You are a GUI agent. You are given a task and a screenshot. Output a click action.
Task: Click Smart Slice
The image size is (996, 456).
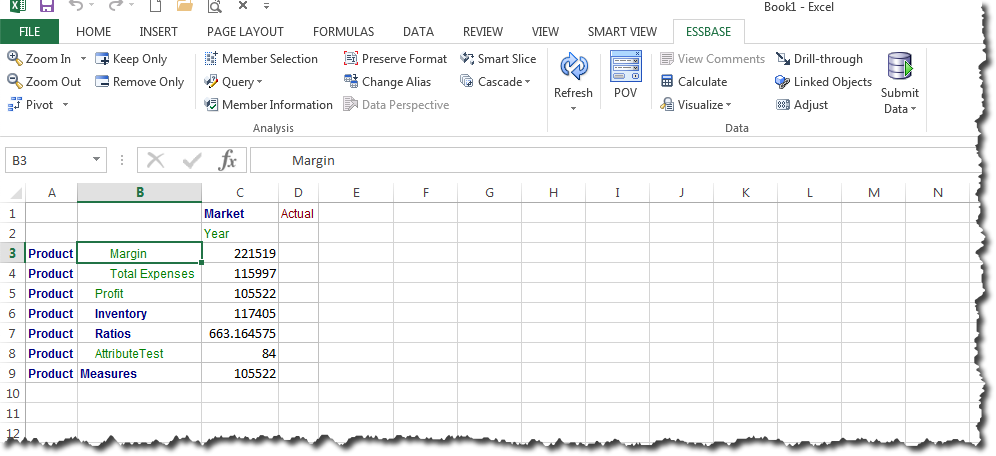(x=498, y=58)
